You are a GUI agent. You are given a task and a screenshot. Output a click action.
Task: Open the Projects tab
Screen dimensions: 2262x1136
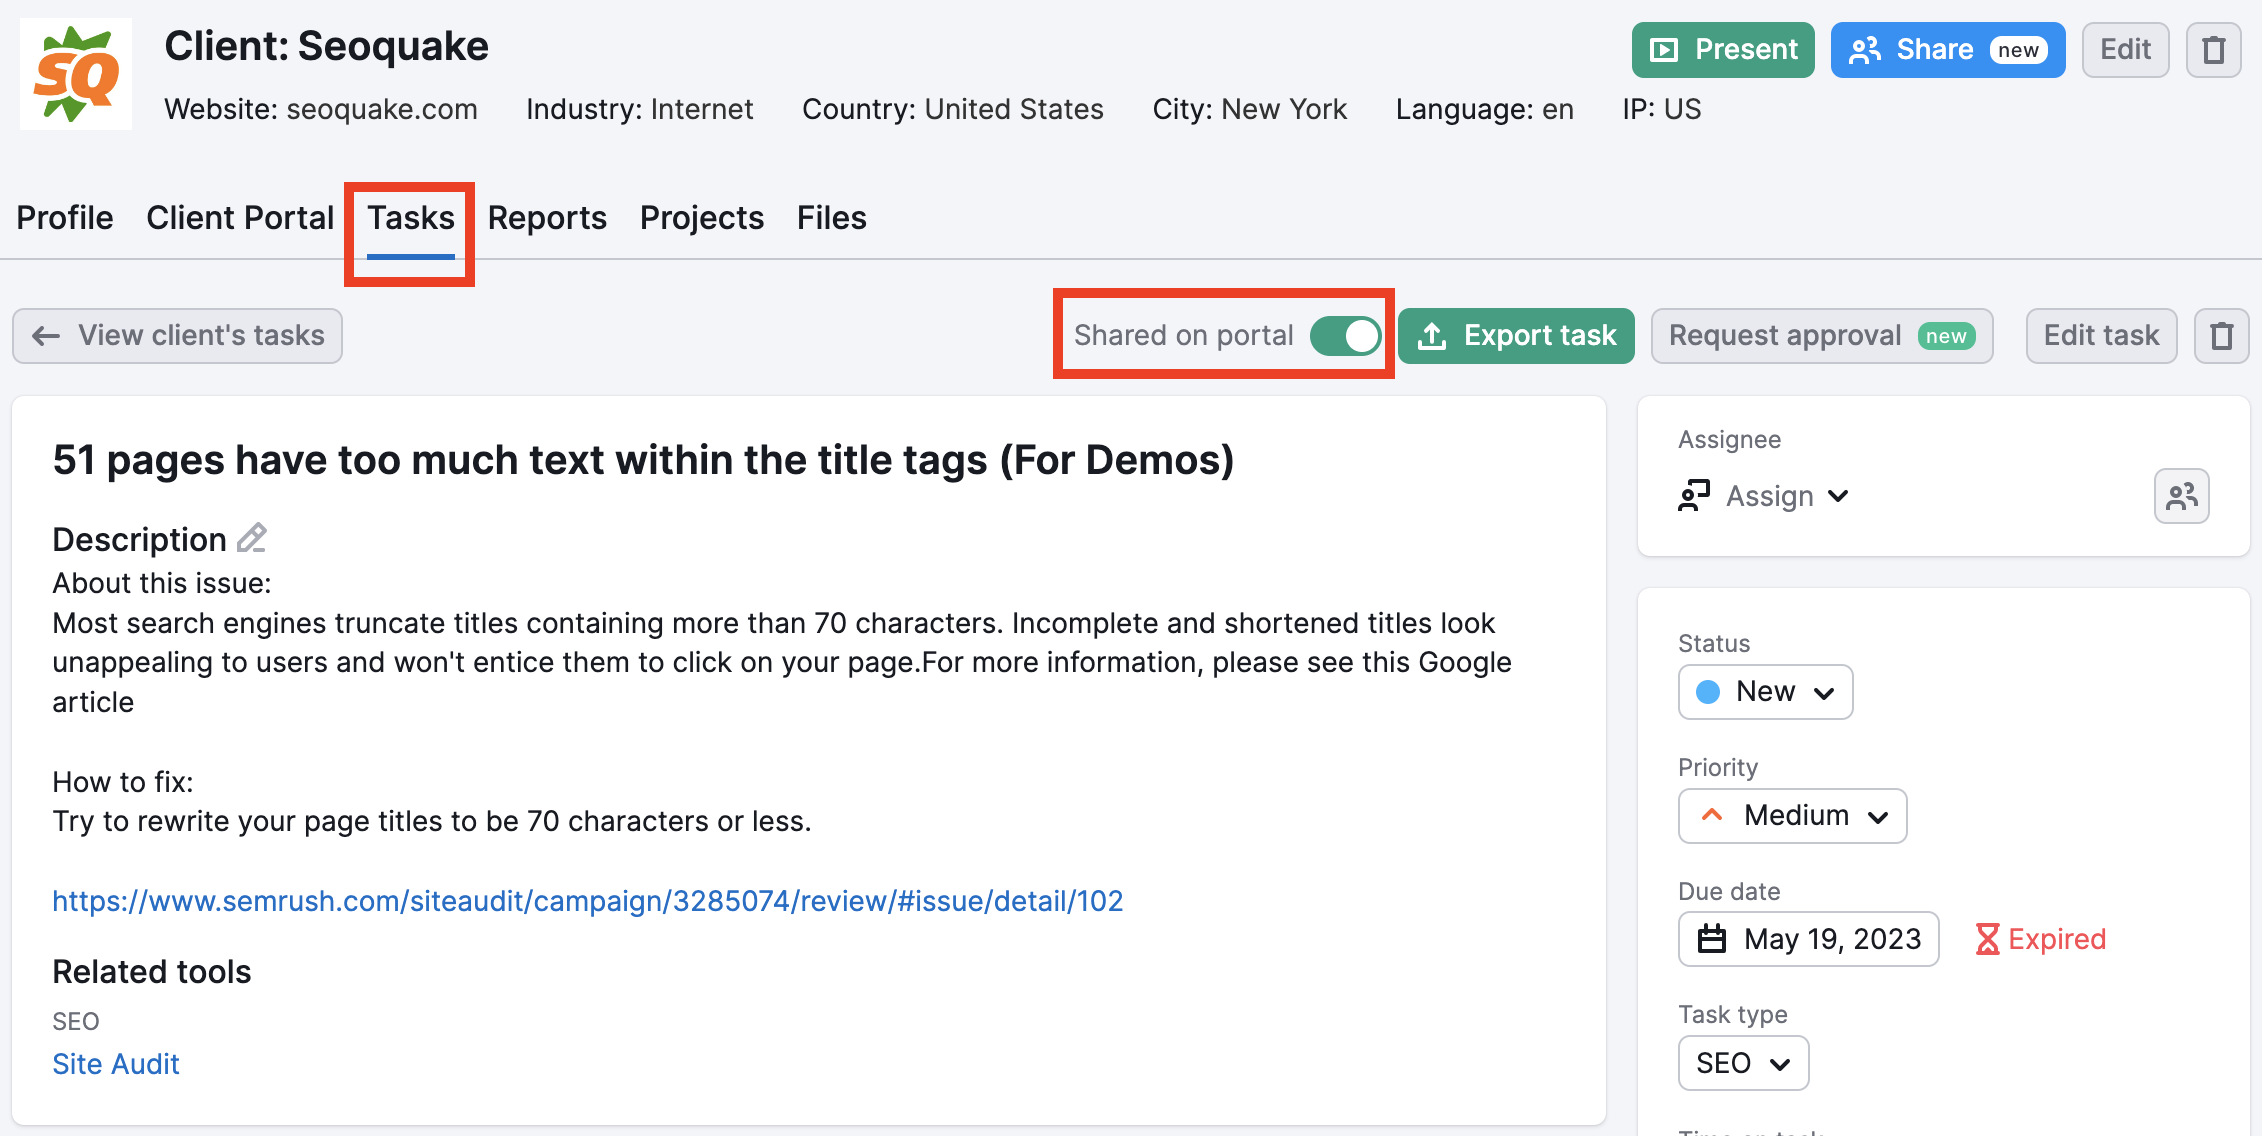tap(702, 218)
